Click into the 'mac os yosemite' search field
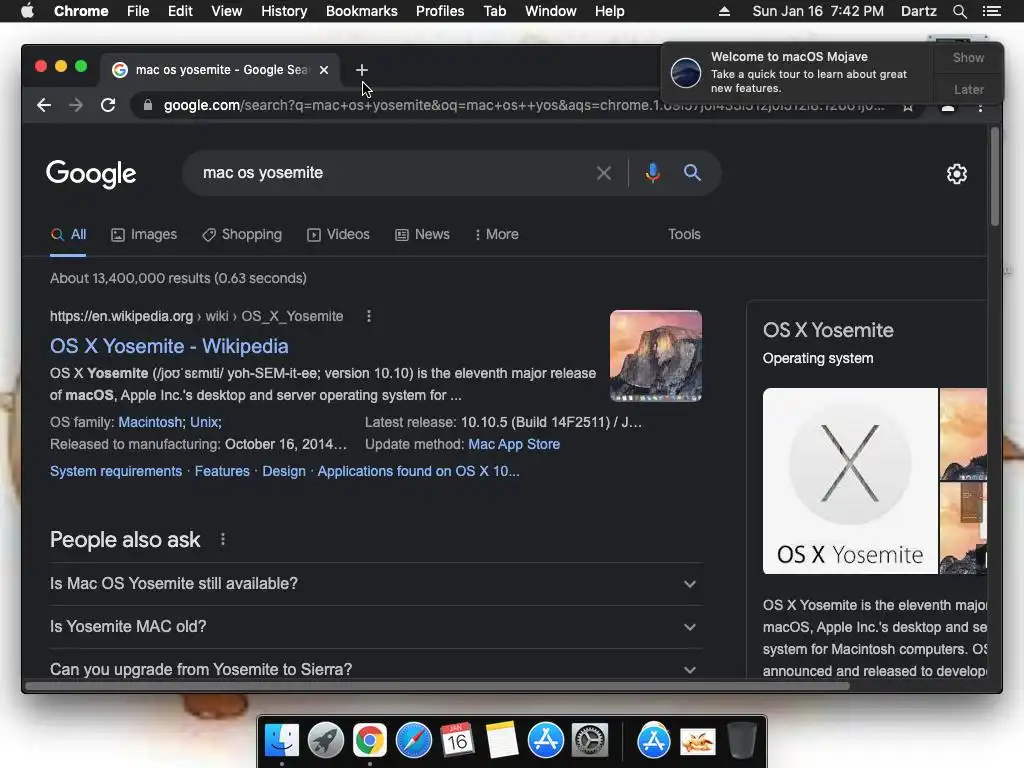1024x768 pixels. click(x=392, y=173)
